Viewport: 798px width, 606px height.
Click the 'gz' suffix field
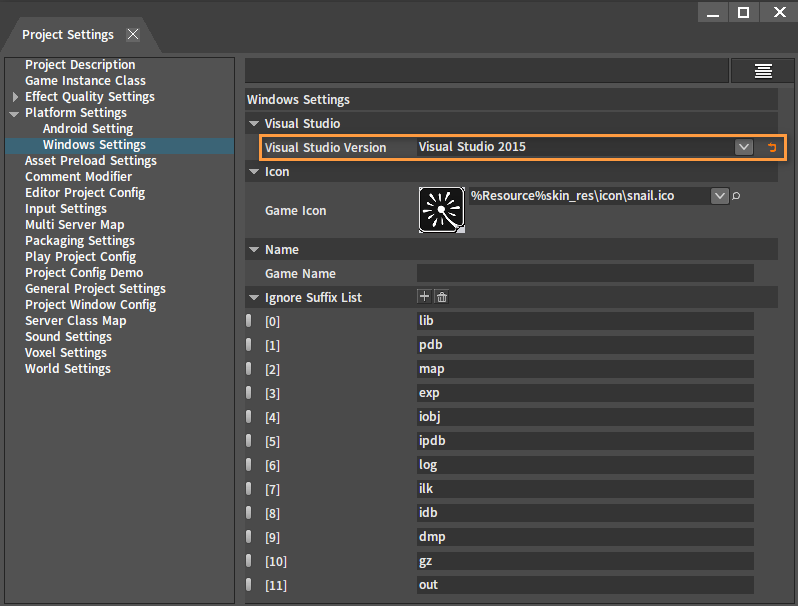(x=585, y=561)
